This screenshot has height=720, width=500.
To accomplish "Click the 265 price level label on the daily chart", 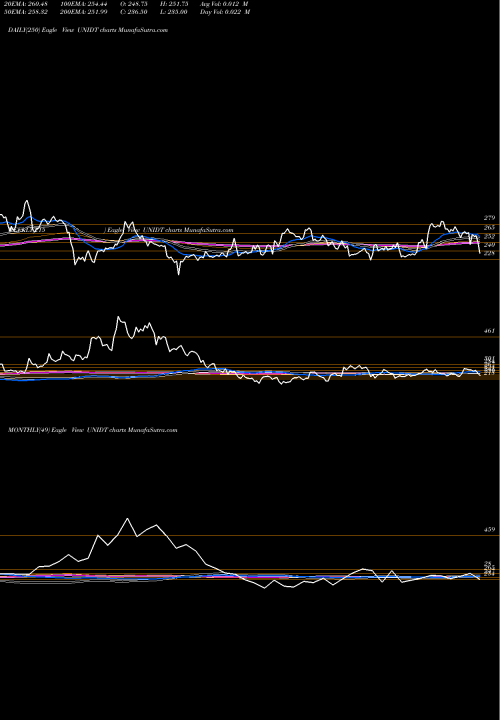I will 489,228.
